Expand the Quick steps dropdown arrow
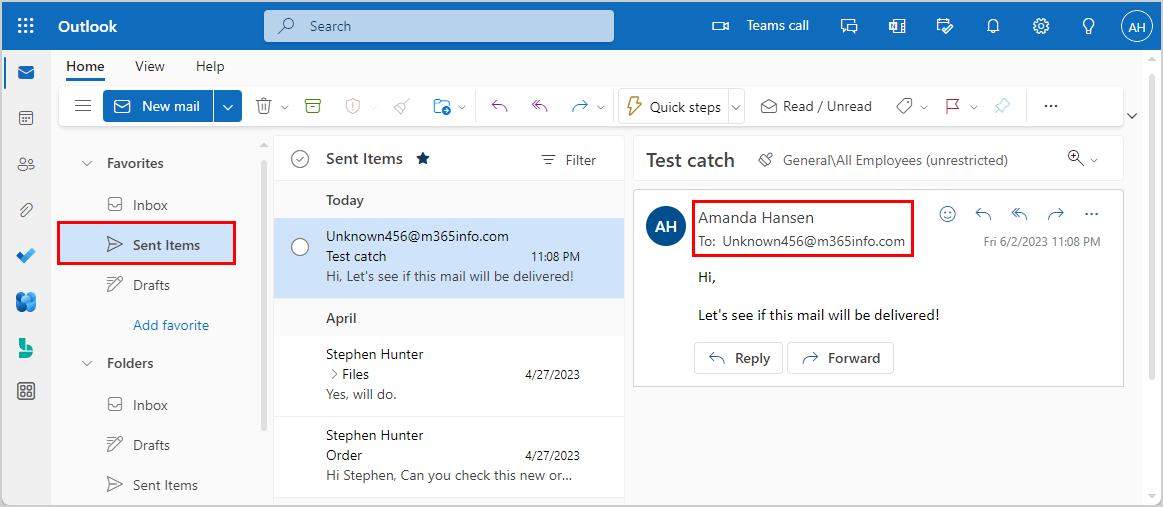Image resolution: width=1163 pixels, height=507 pixels. [736, 107]
